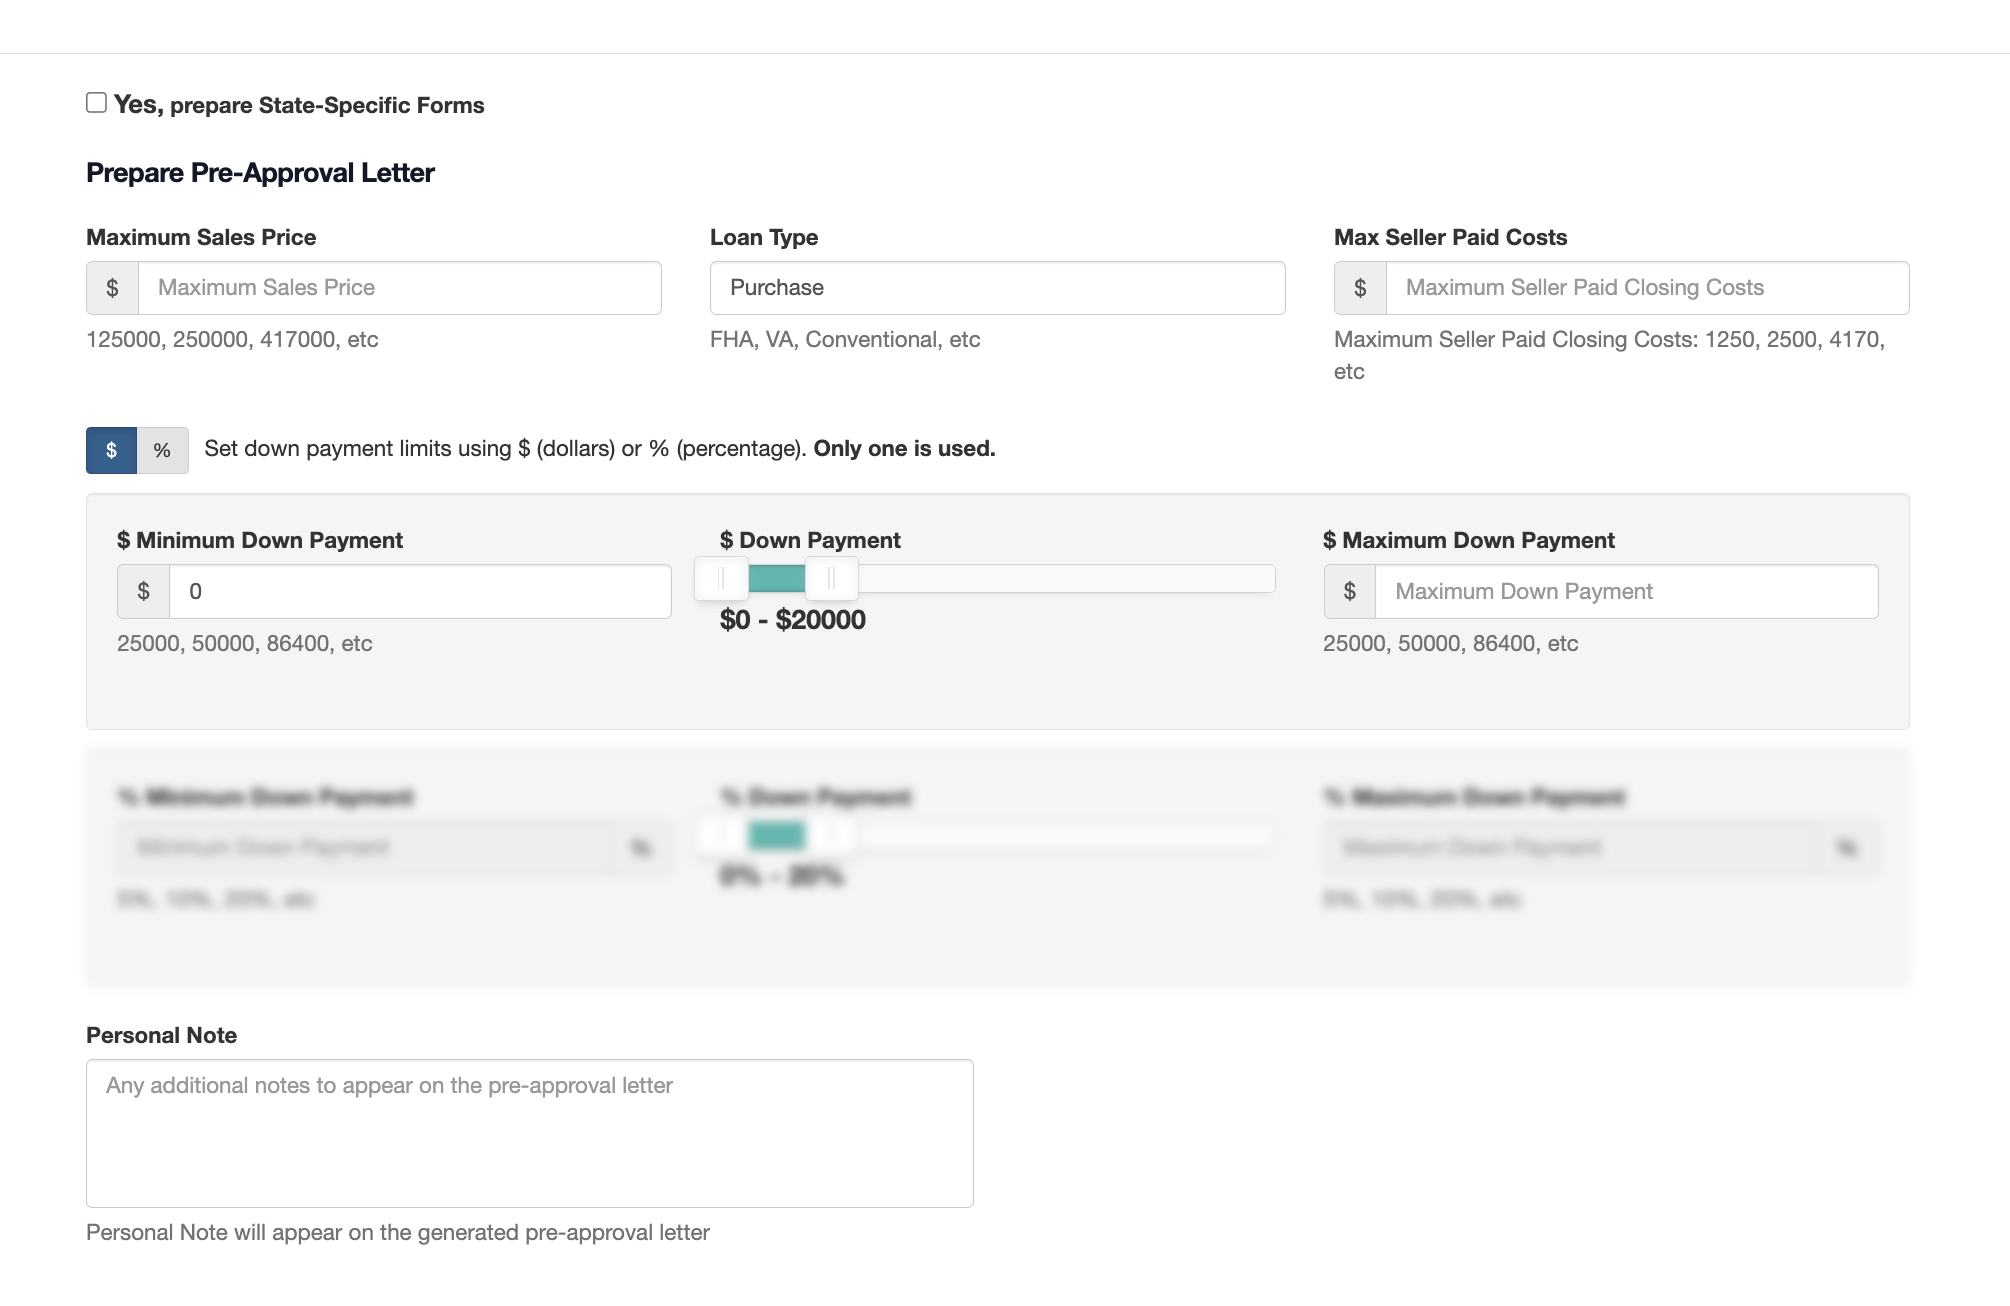2010x1306 pixels.
Task: Click the Maximum Seller Paid Closing Costs field
Action: coord(1646,288)
